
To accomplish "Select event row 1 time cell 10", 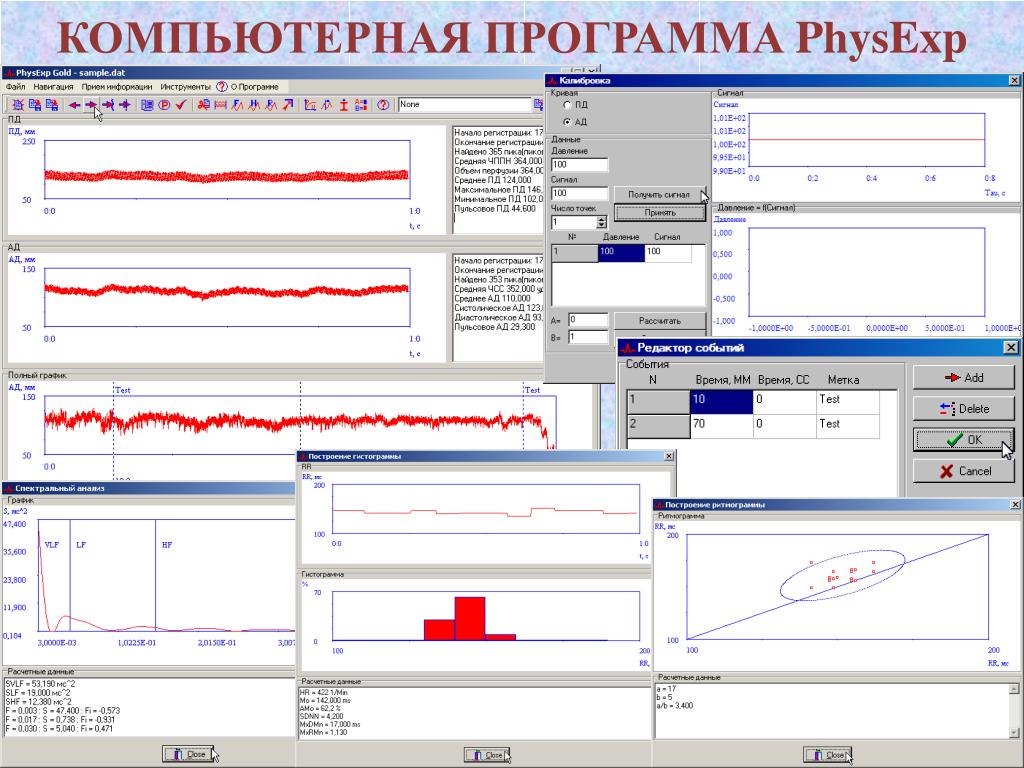I will point(721,400).
